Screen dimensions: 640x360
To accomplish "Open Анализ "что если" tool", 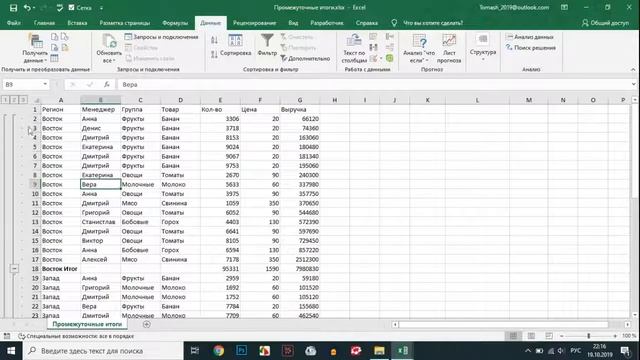I will coord(419,48).
